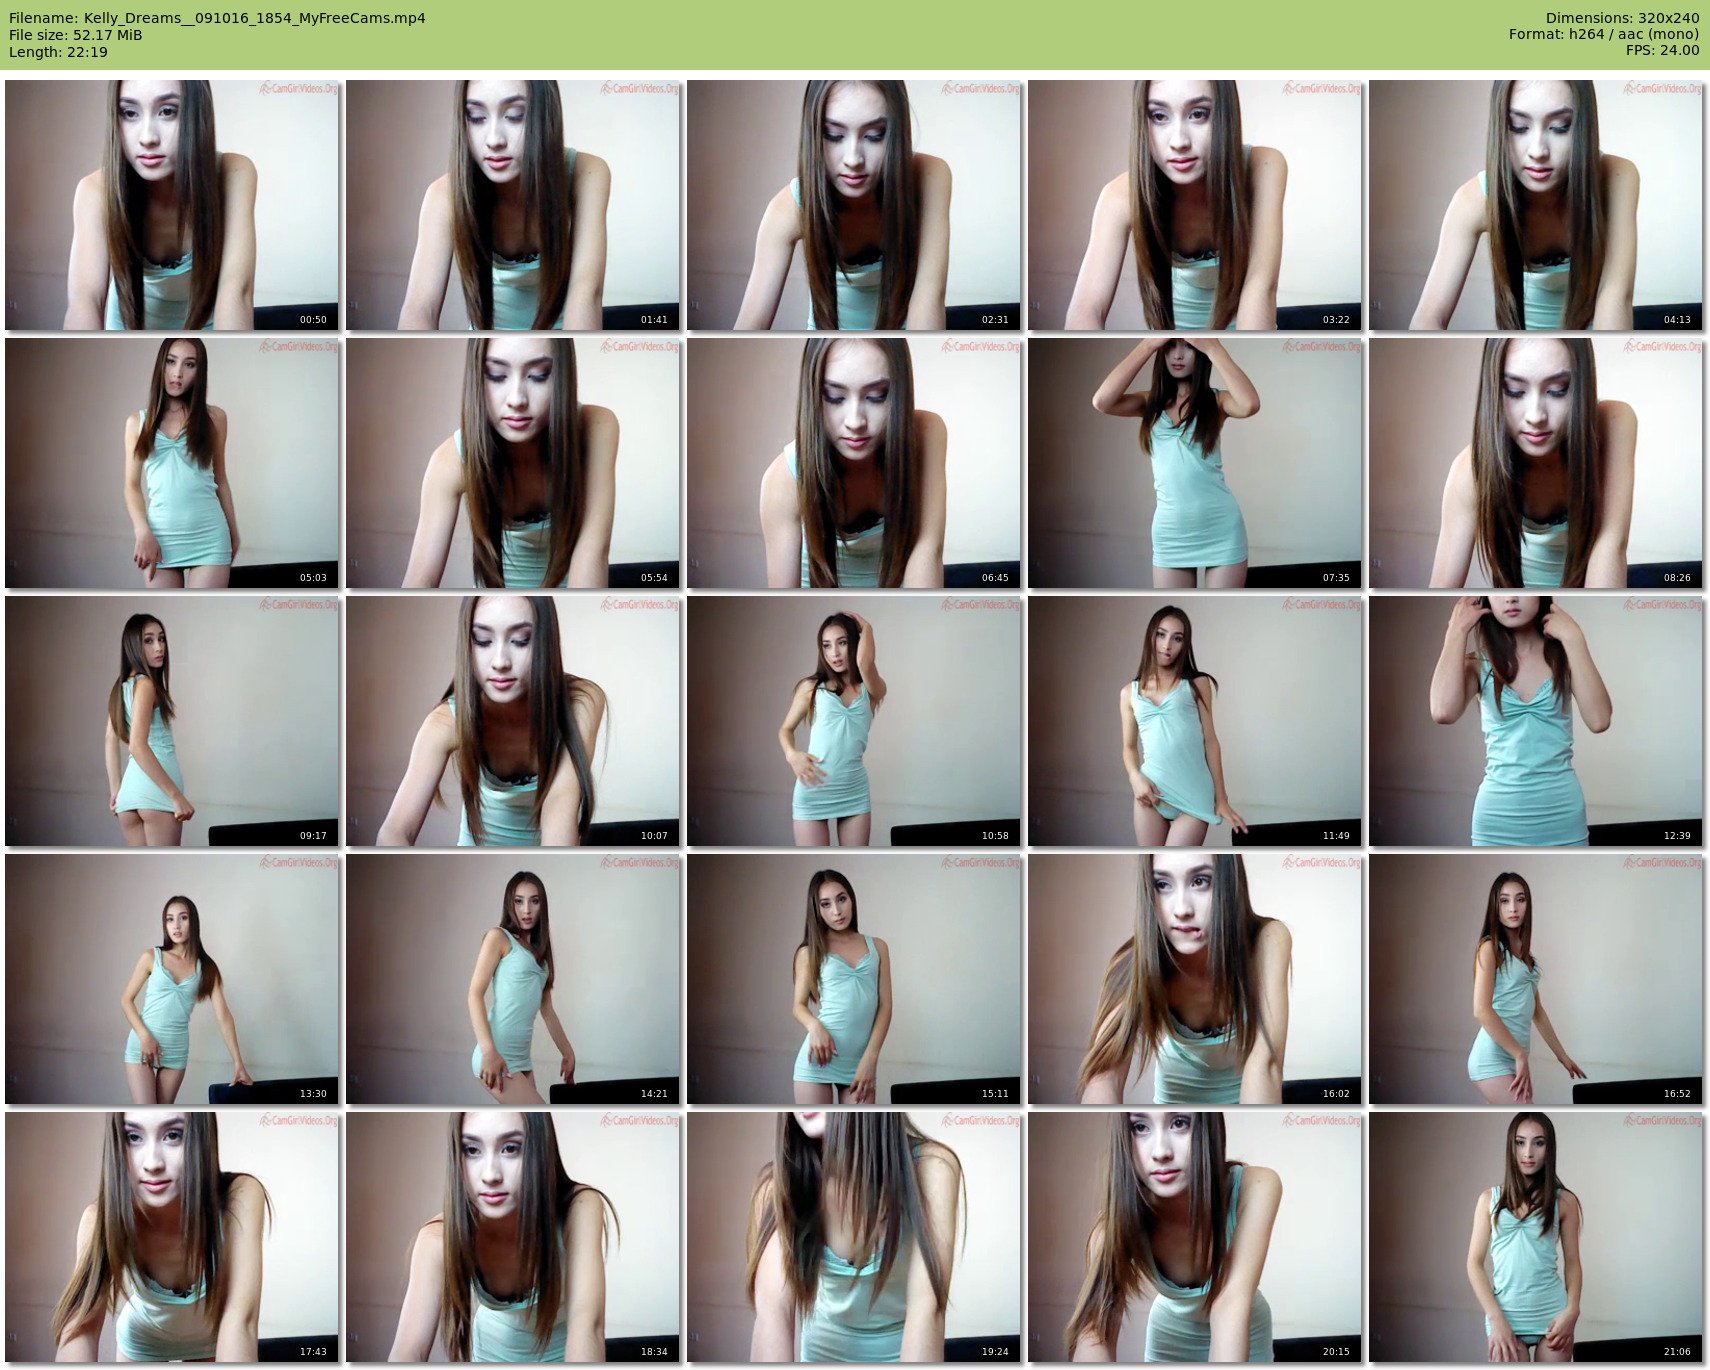1710x1370 pixels.
Task: Click the frame stamped 12:39
Action: (1536, 721)
